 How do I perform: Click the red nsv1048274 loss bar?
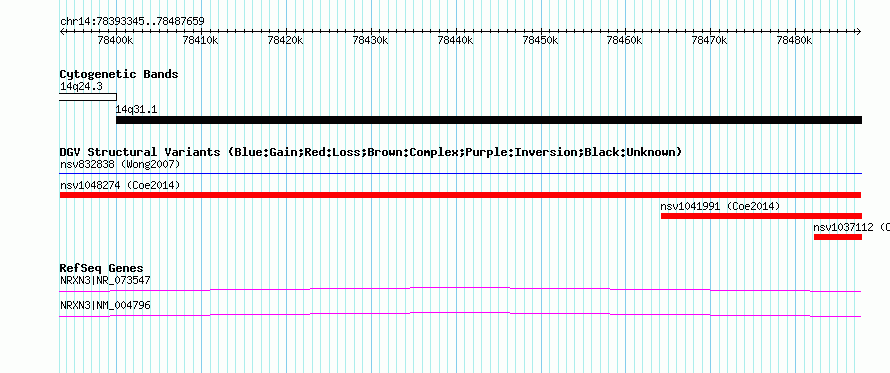(460, 195)
